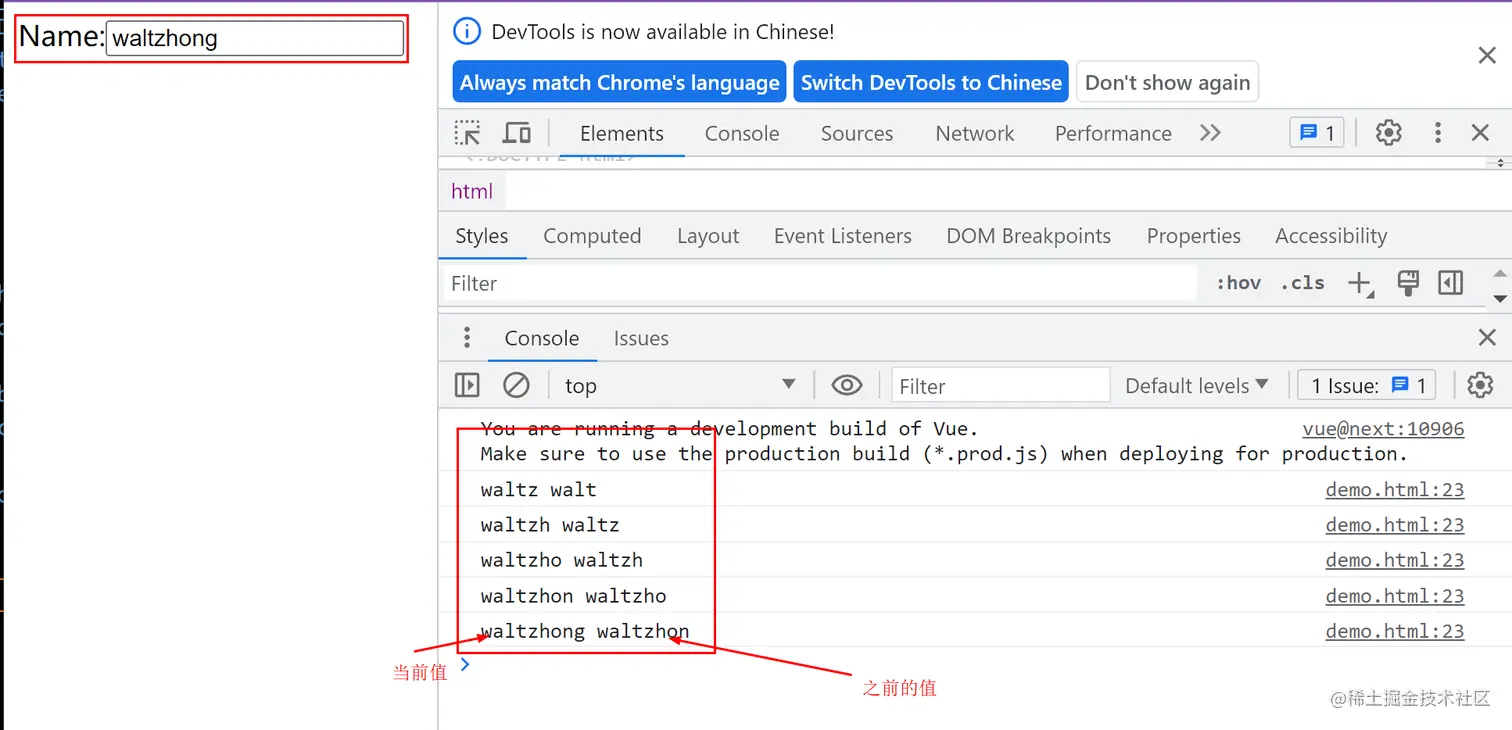
Task: Click the info icon in language banner
Action: pos(467,32)
